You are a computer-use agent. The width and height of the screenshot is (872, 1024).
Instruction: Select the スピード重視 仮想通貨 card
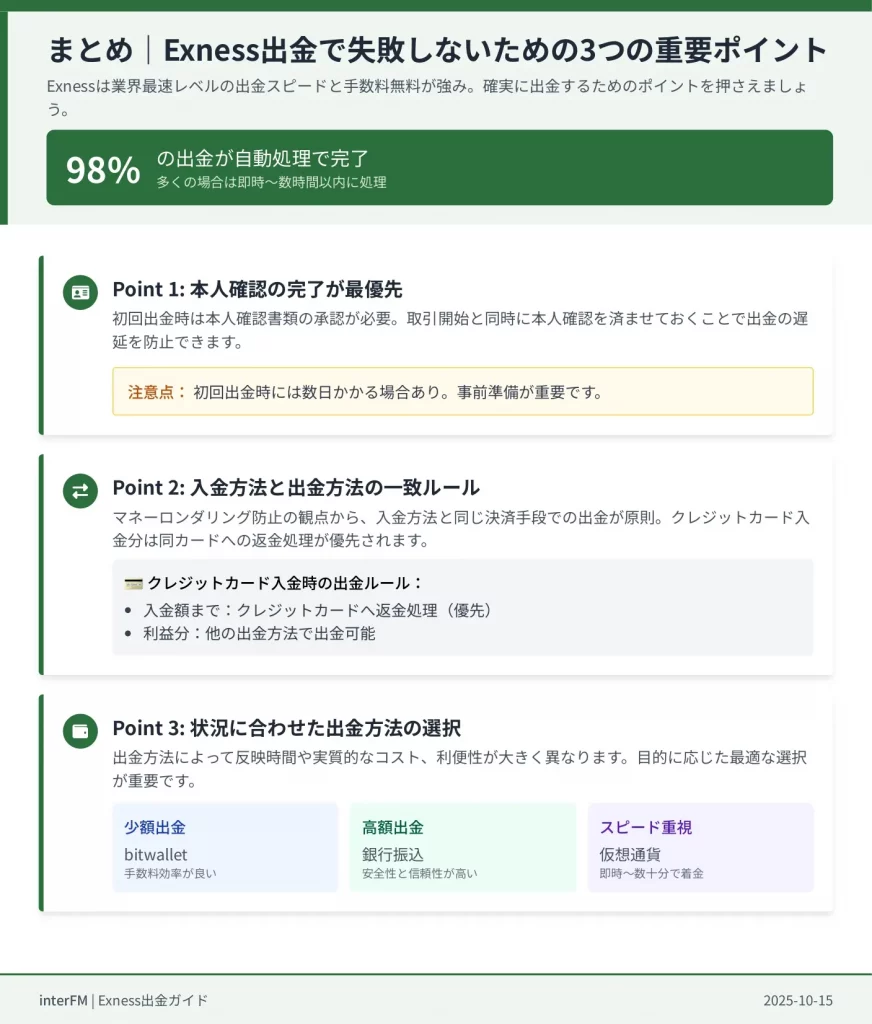700,847
